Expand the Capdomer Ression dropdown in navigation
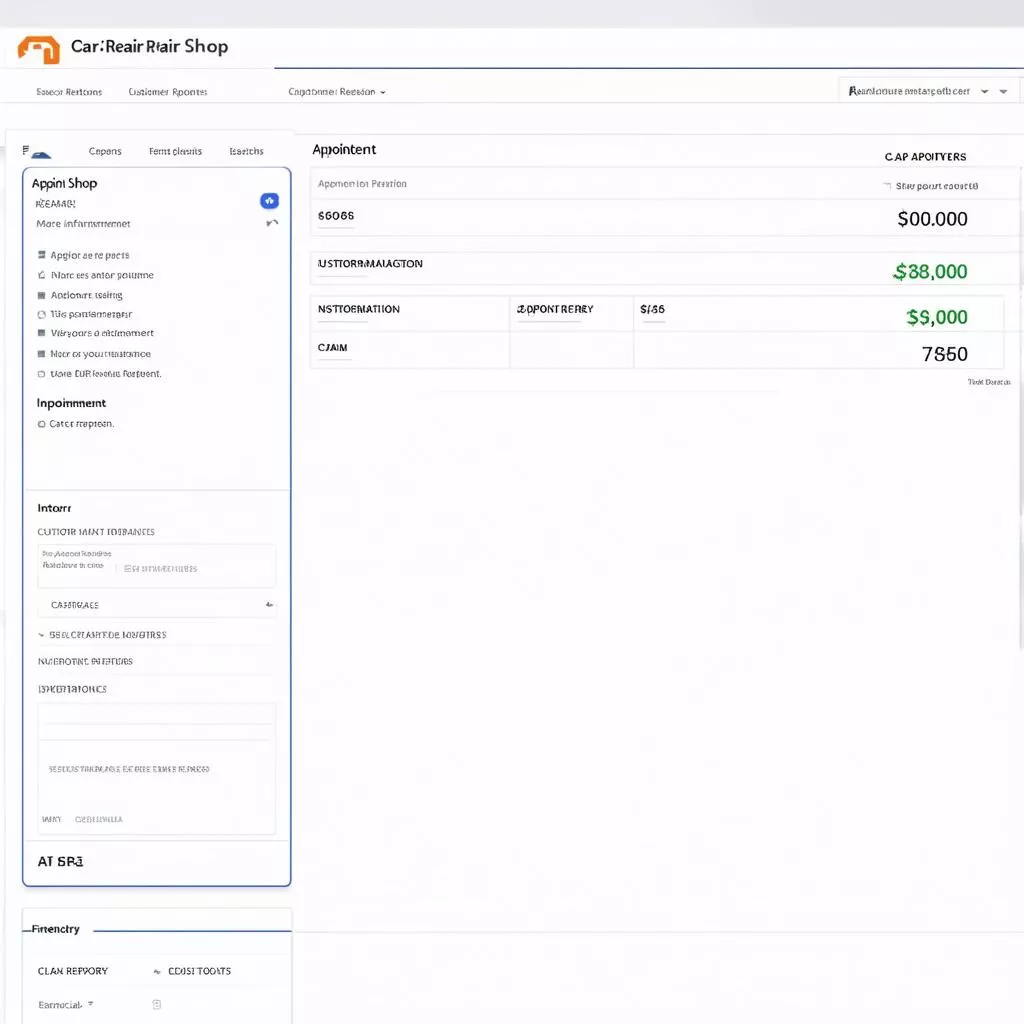The width and height of the screenshot is (1024, 1024). tap(337, 92)
